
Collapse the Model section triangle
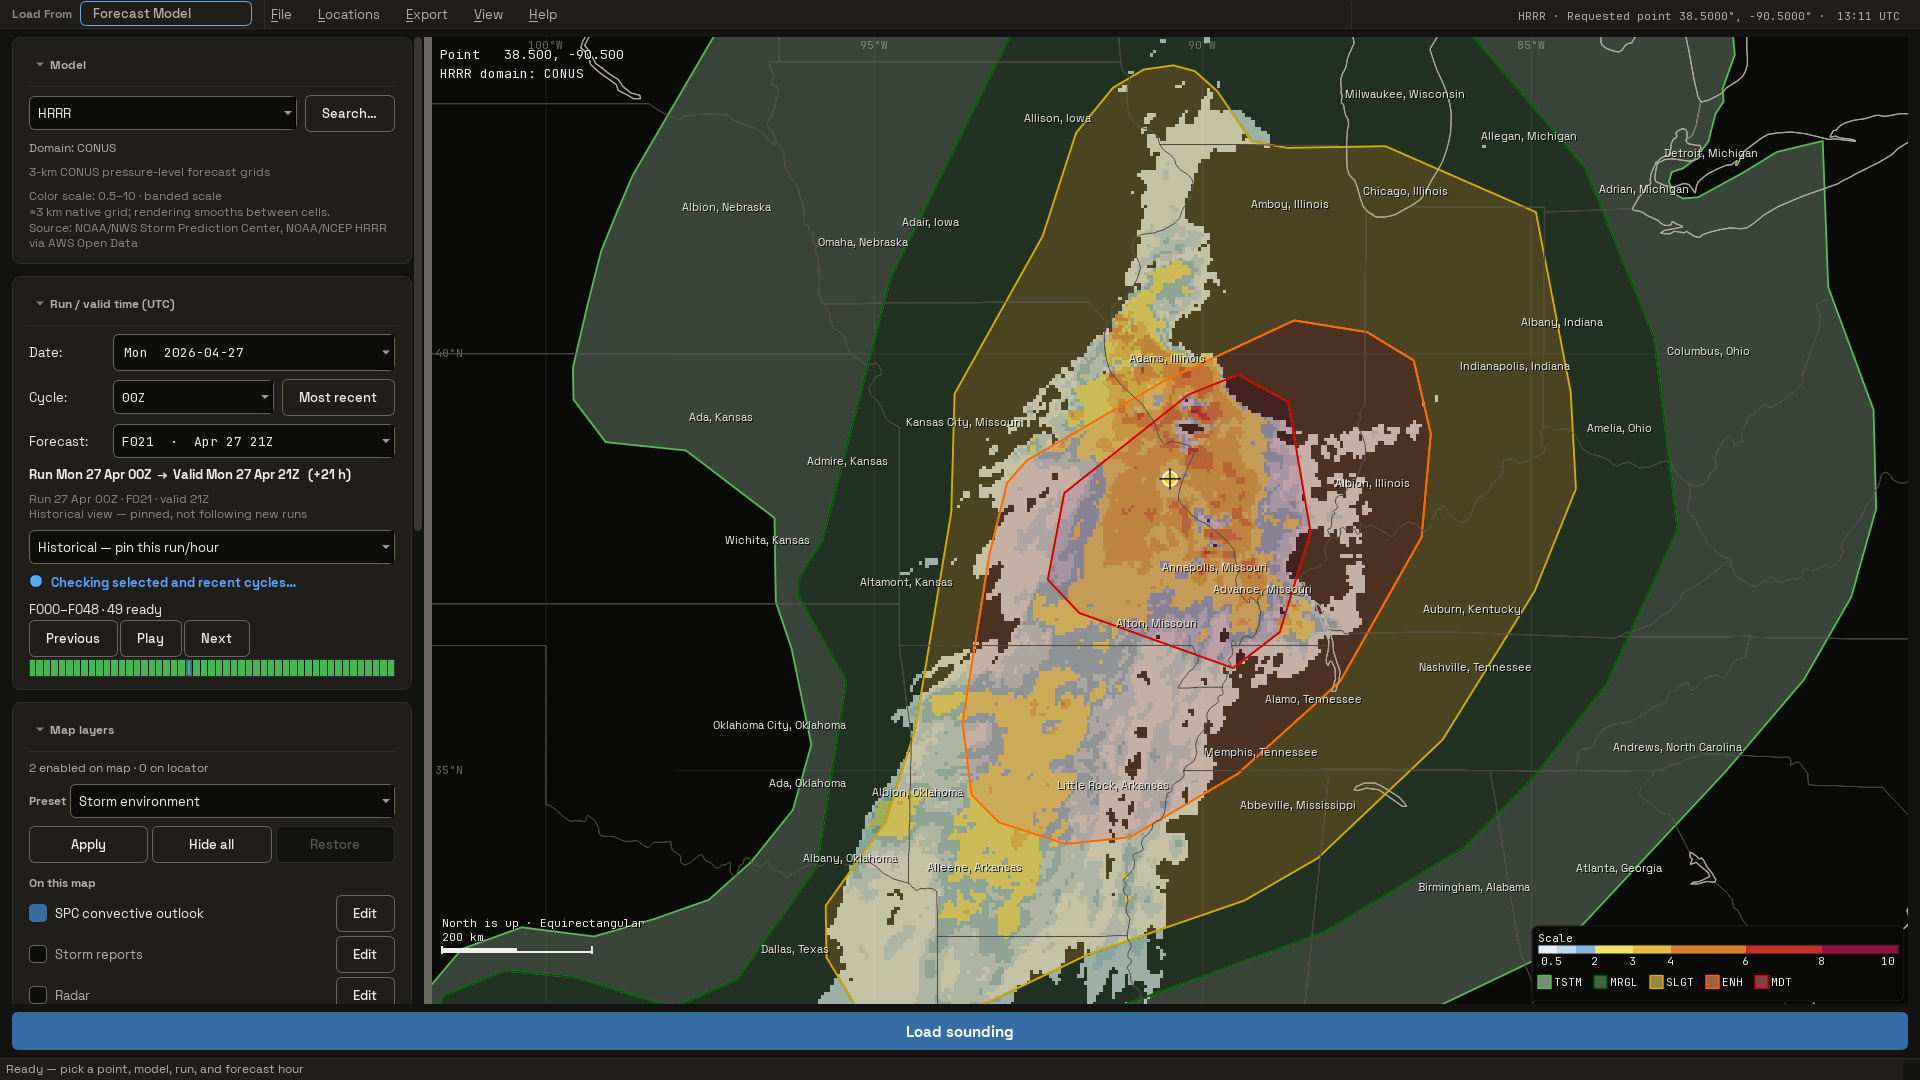[x=40, y=65]
